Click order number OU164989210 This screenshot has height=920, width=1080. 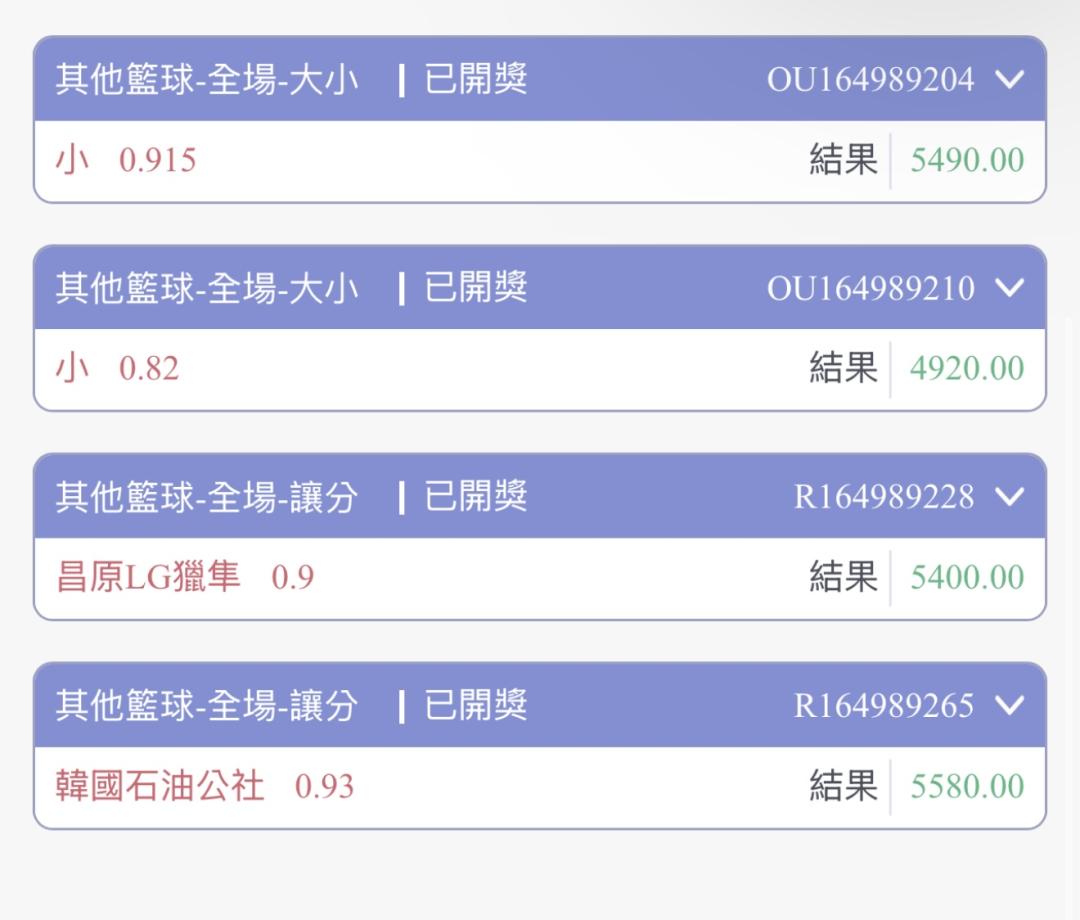click(870, 288)
